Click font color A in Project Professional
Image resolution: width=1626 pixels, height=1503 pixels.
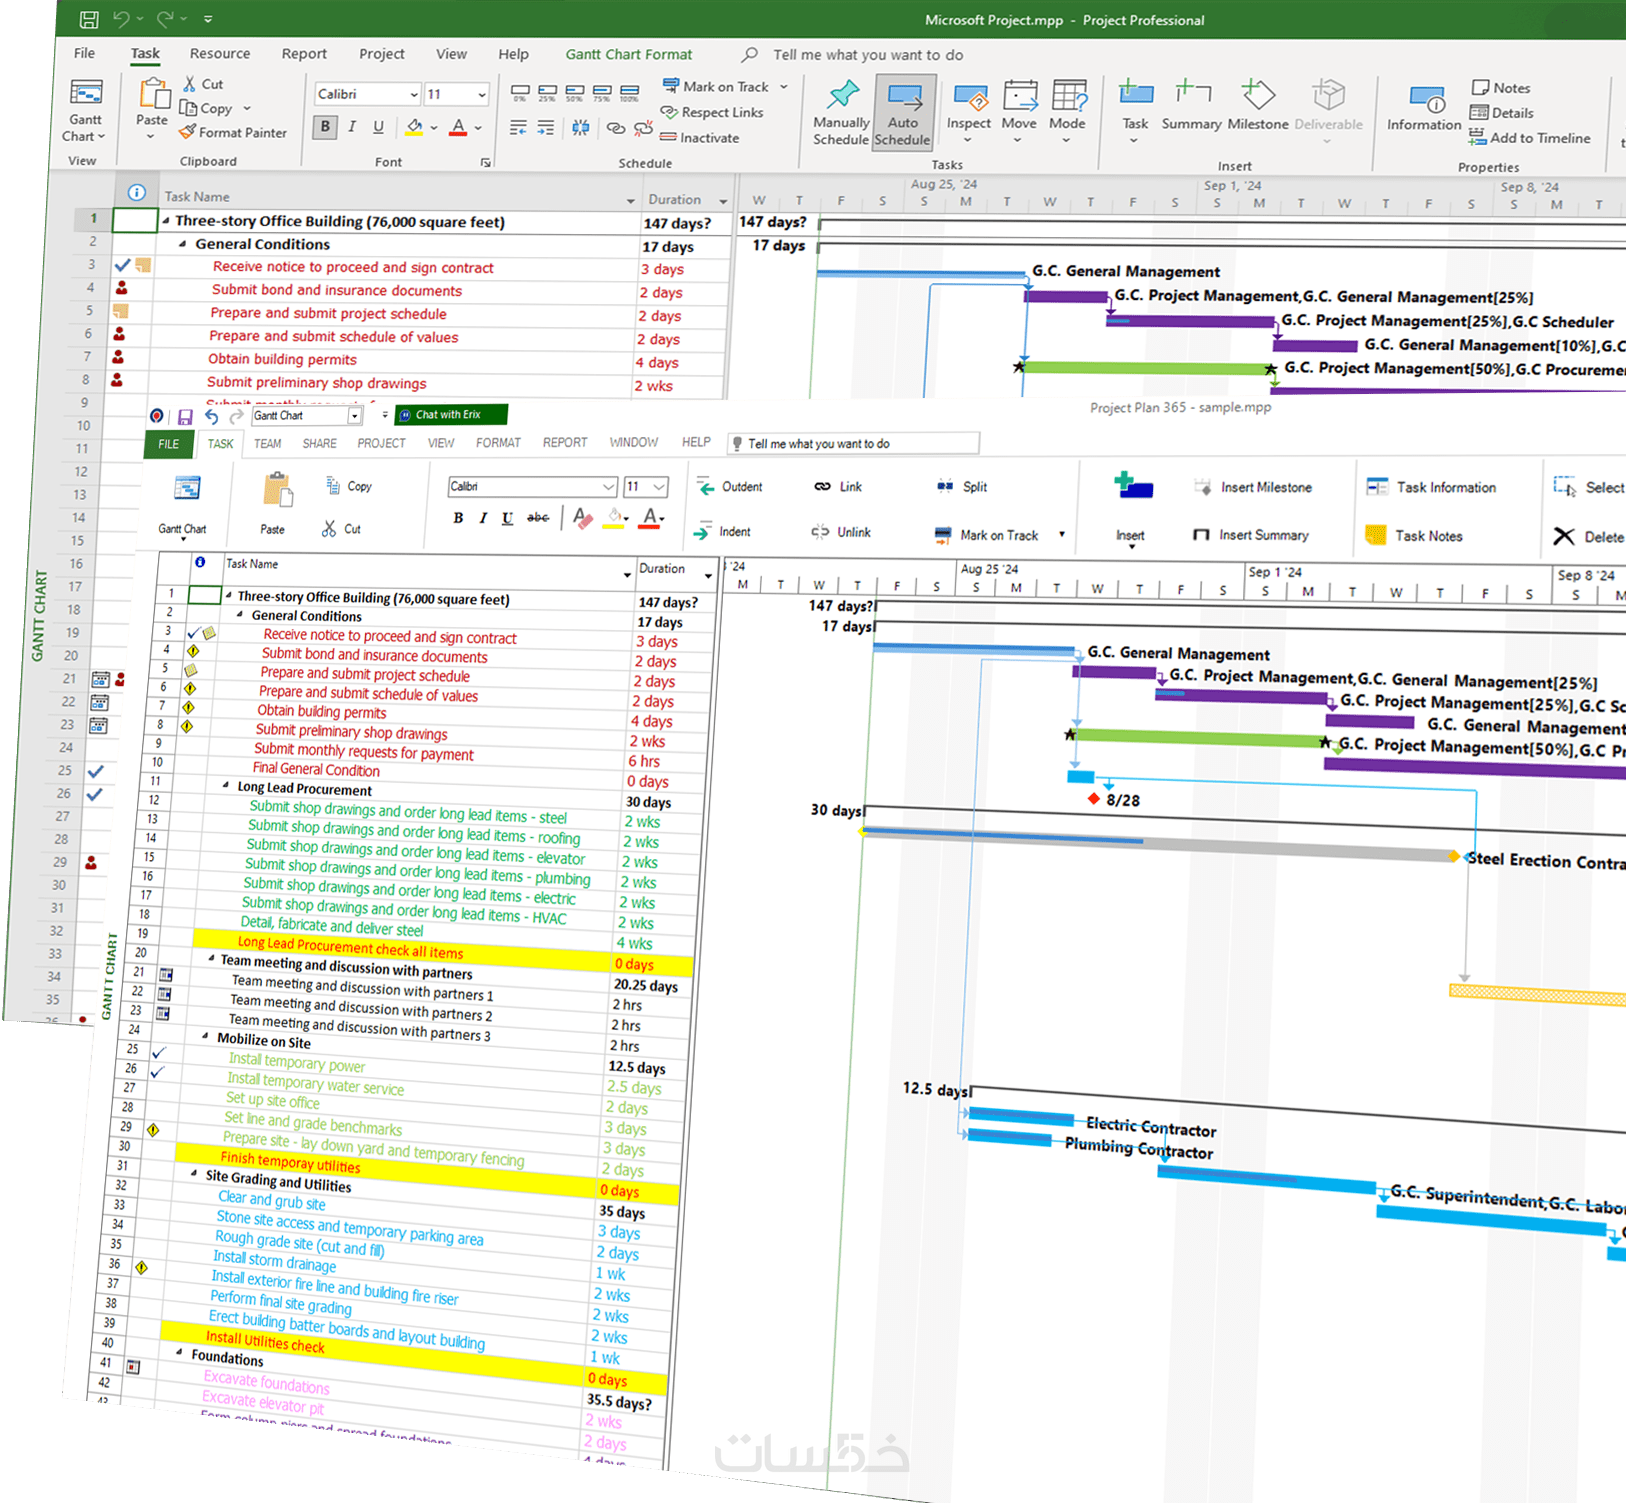coord(458,127)
